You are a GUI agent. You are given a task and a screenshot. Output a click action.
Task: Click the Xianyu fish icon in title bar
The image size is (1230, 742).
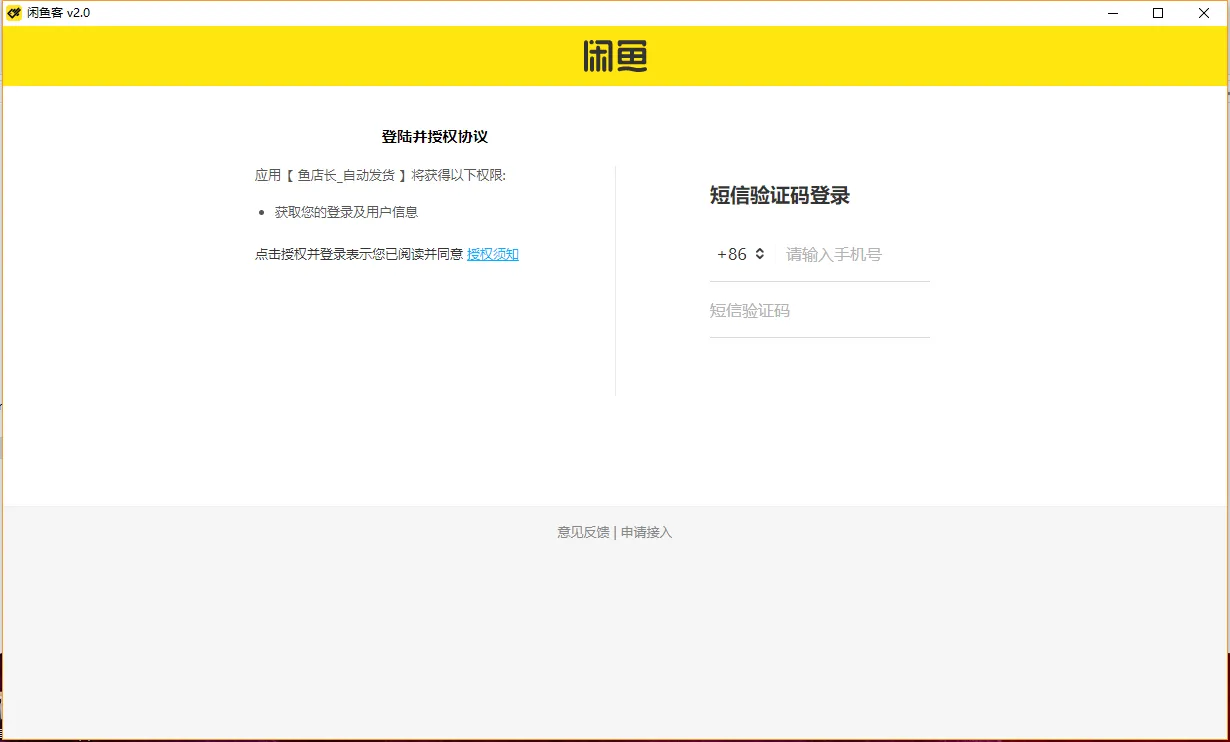pyautogui.click(x=13, y=12)
